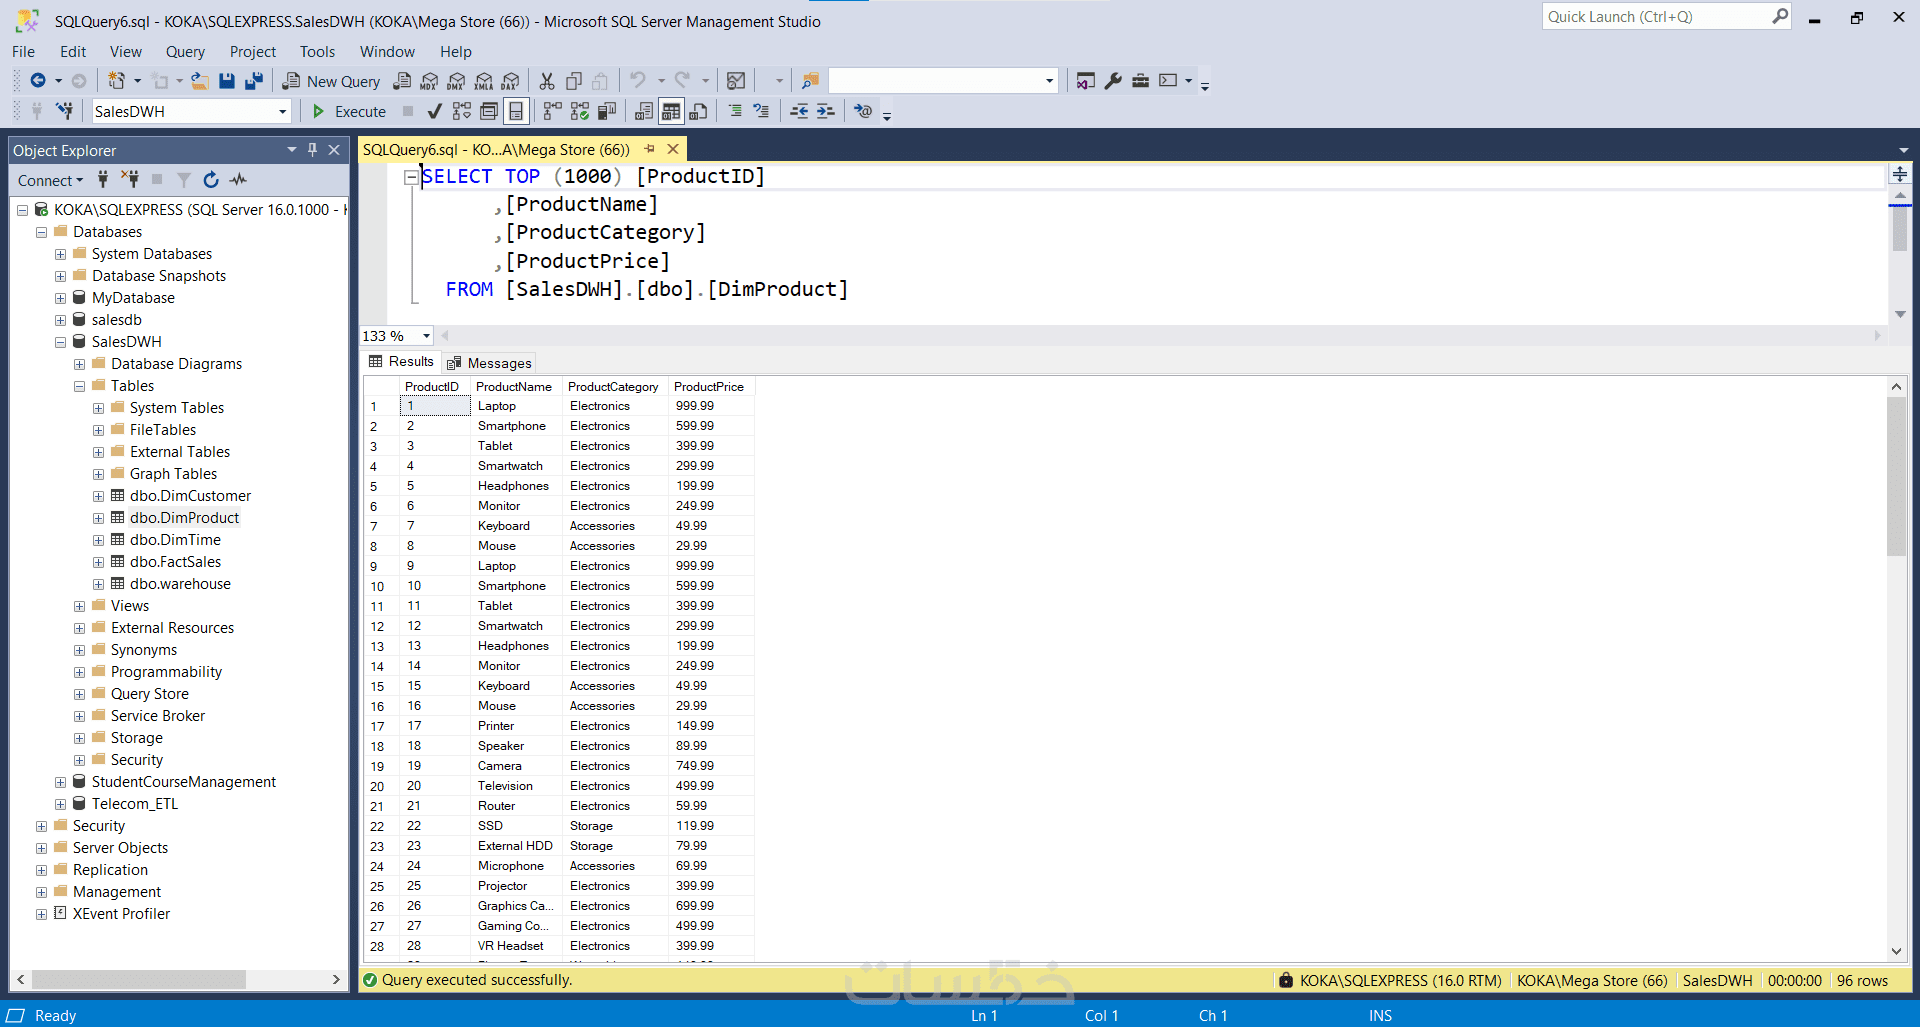Expand the dbo.DimCustomer table node
This screenshot has width=1920, height=1027.
click(x=98, y=496)
